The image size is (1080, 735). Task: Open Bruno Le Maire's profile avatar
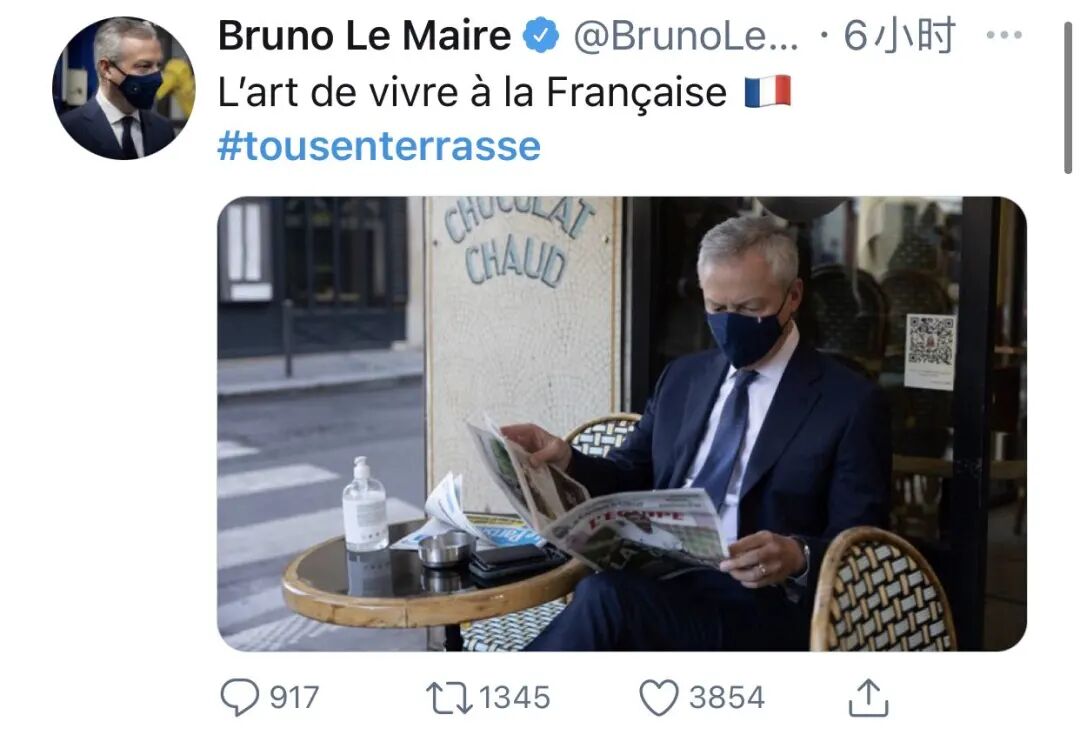(x=123, y=88)
